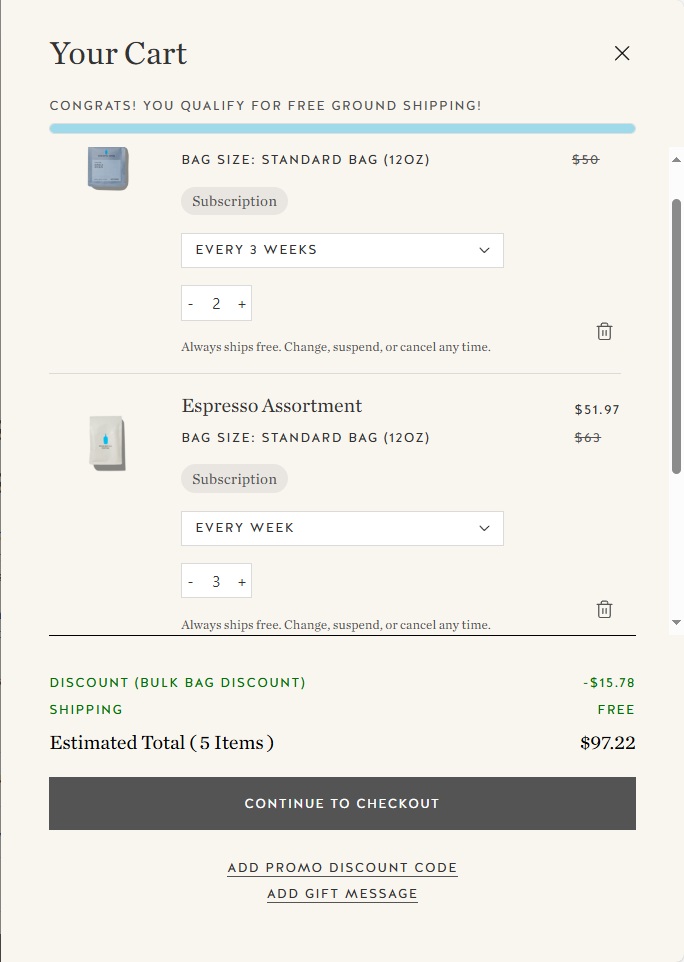Click the scrollbar down arrow

pos(676,622)
